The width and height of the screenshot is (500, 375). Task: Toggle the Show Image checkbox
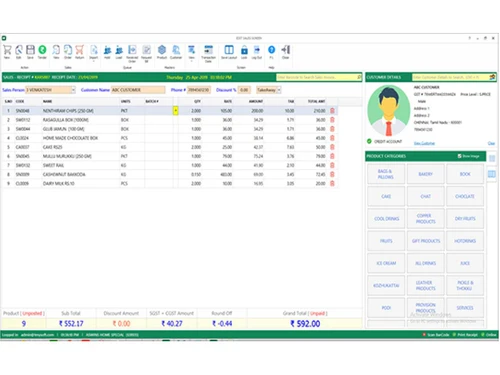460,156
